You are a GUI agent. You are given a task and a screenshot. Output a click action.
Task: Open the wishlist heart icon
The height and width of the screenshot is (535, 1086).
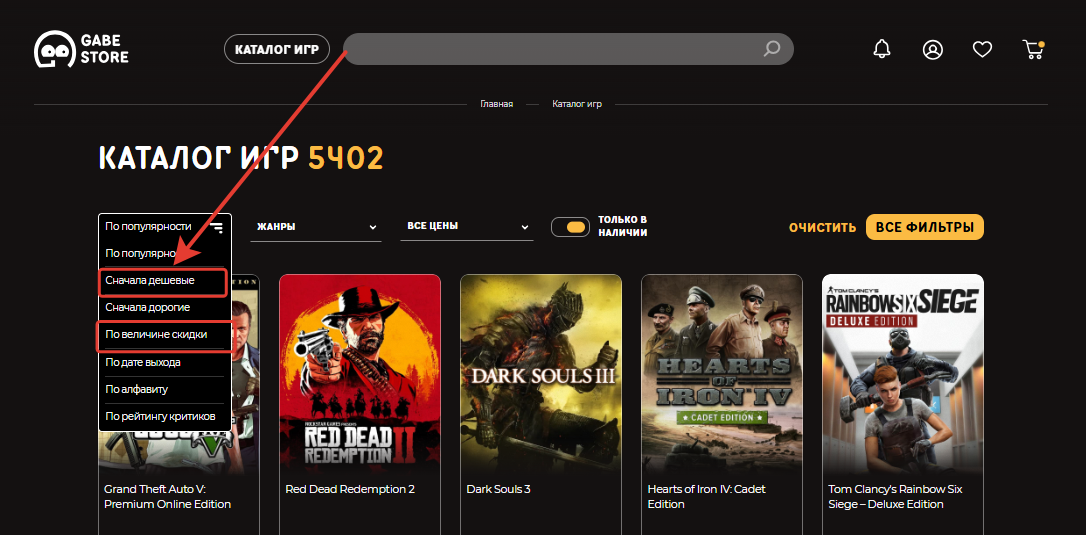click(x=982, y=49)
